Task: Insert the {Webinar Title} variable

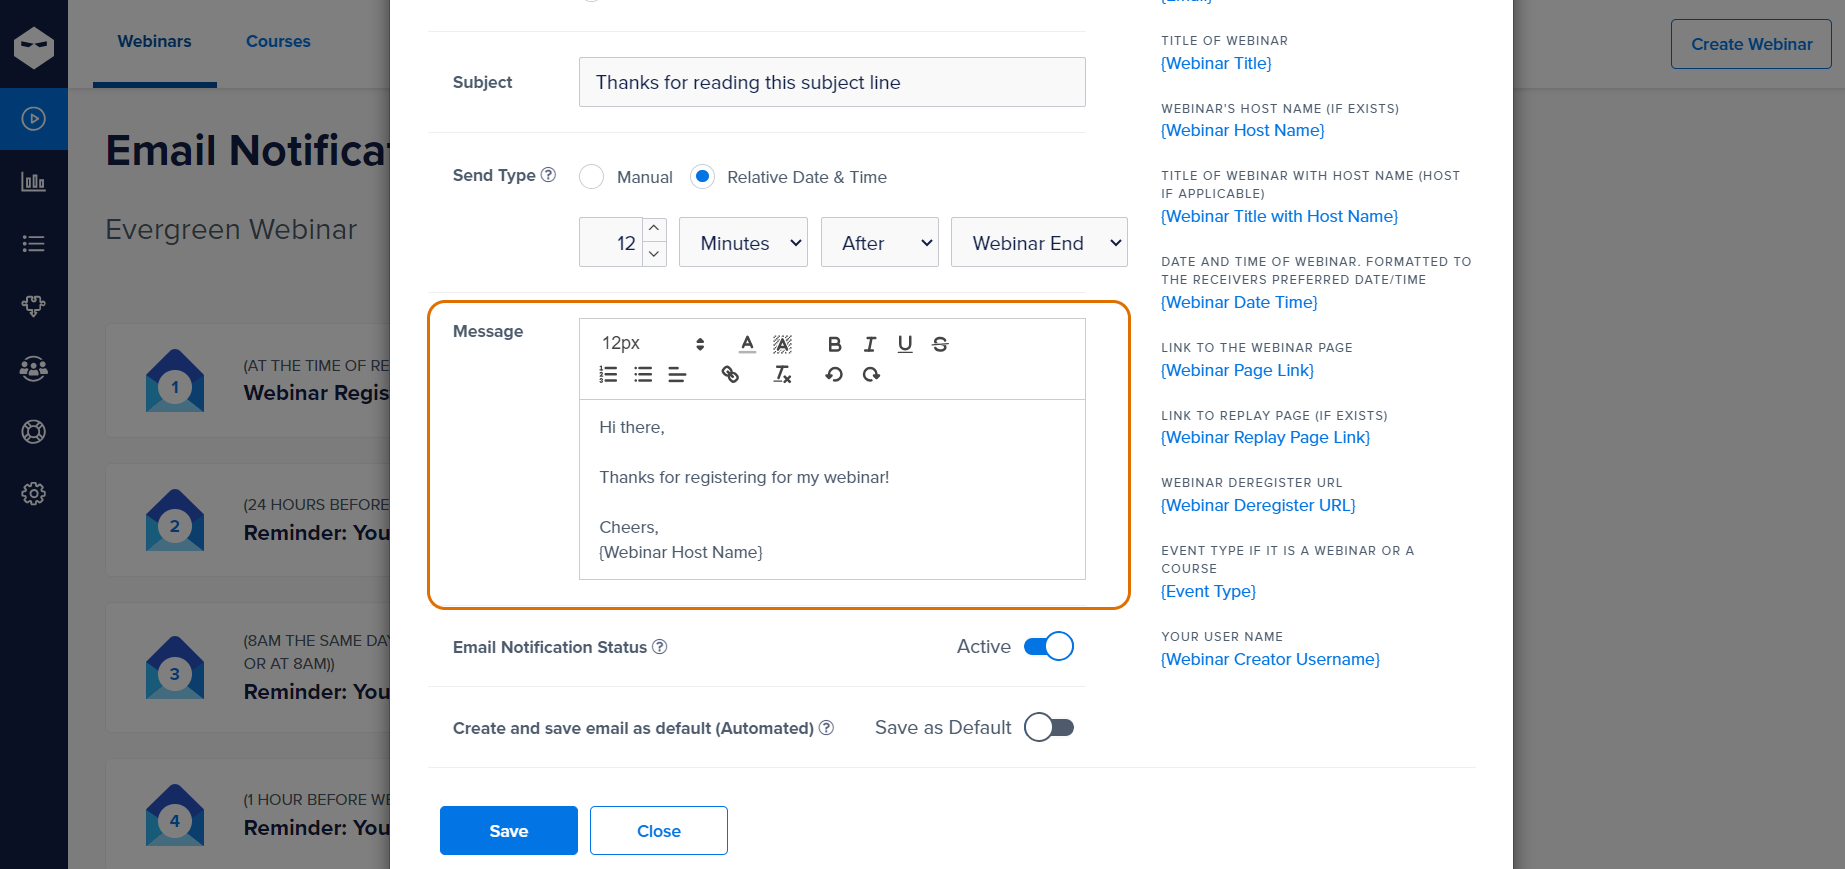Action: (1216, 63)
